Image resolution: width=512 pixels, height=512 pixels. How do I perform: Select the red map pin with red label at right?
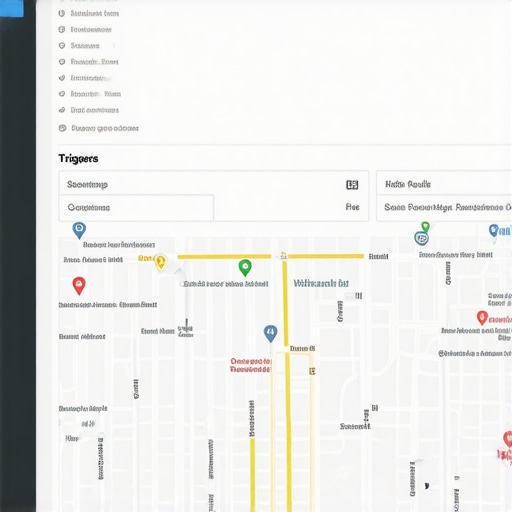pyautogui.click(x=482, y=318)
